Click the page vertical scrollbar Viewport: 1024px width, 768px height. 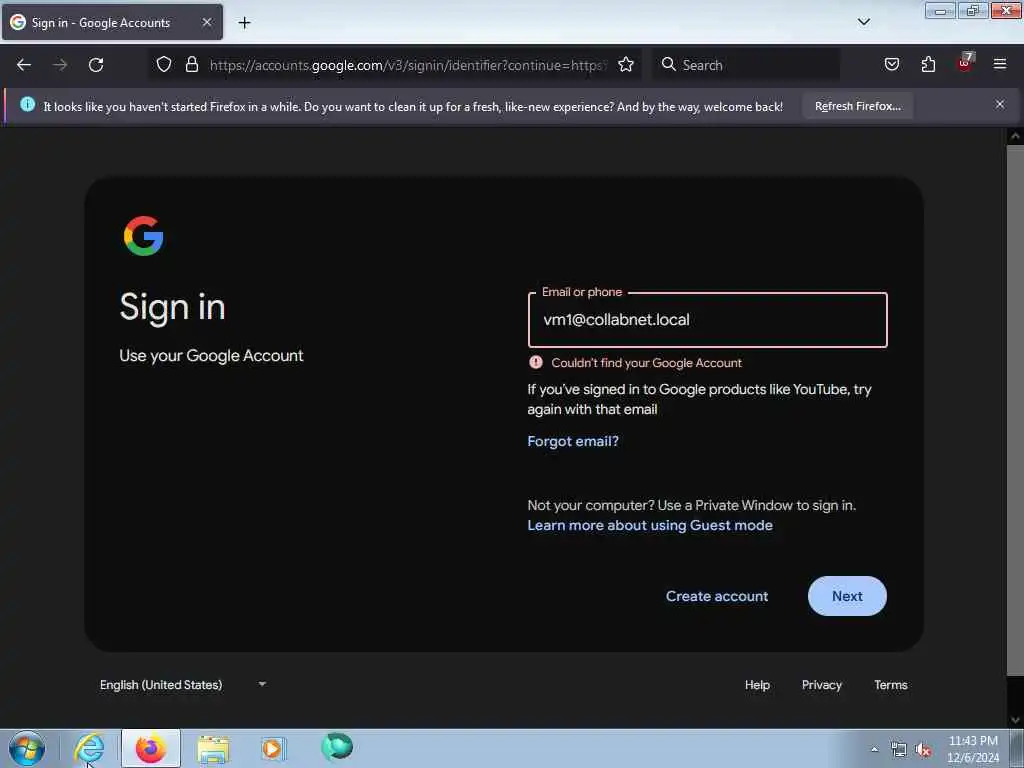(x=1015, y=410)
